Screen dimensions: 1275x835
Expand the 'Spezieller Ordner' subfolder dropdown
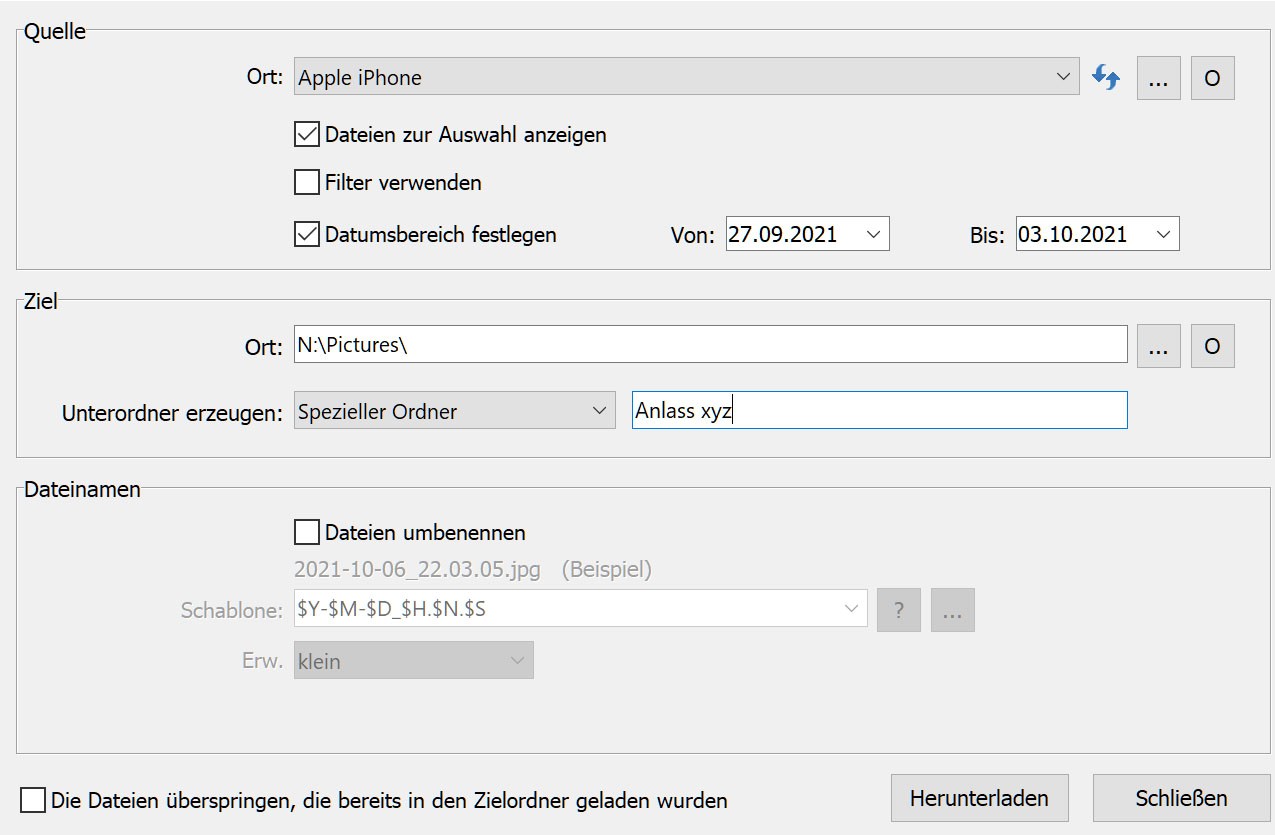pyautogui.click(x=598, y=411)
